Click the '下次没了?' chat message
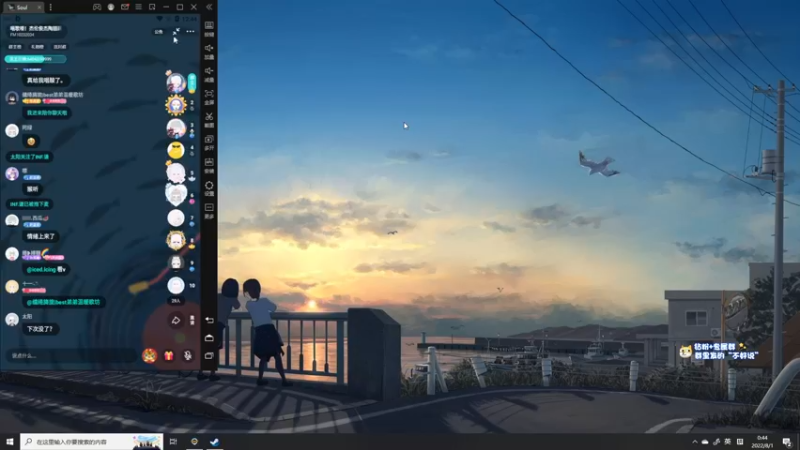800x450 pixels. (x=40, y=329)
